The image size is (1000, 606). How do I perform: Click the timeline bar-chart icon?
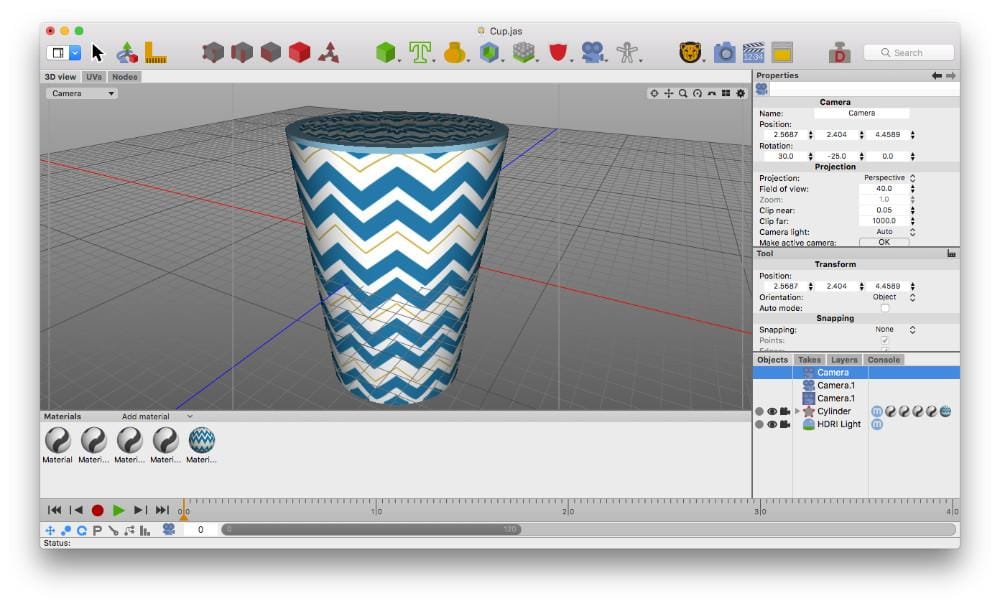145,530
